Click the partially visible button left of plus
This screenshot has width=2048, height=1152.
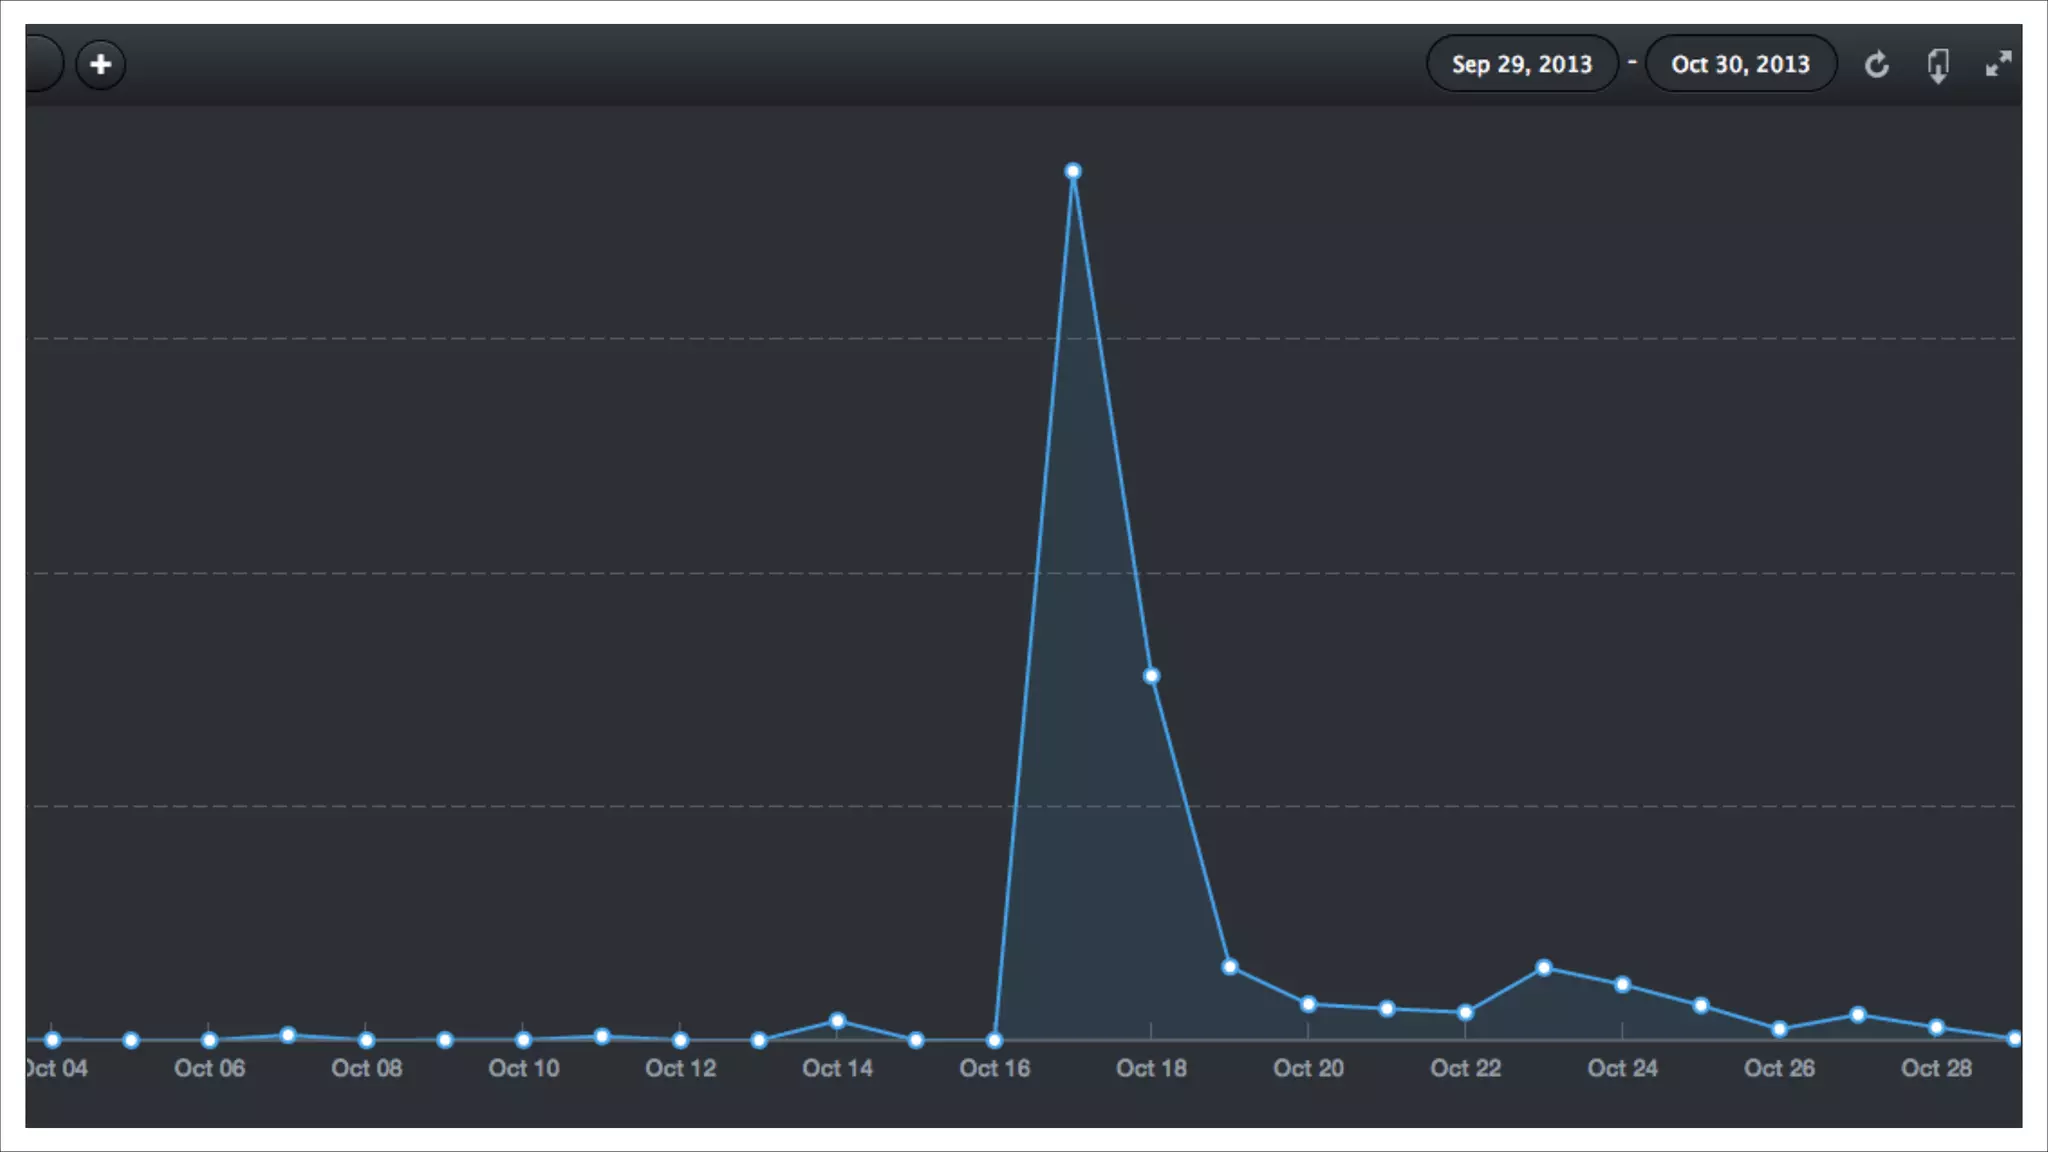click(x=42, y=64)
